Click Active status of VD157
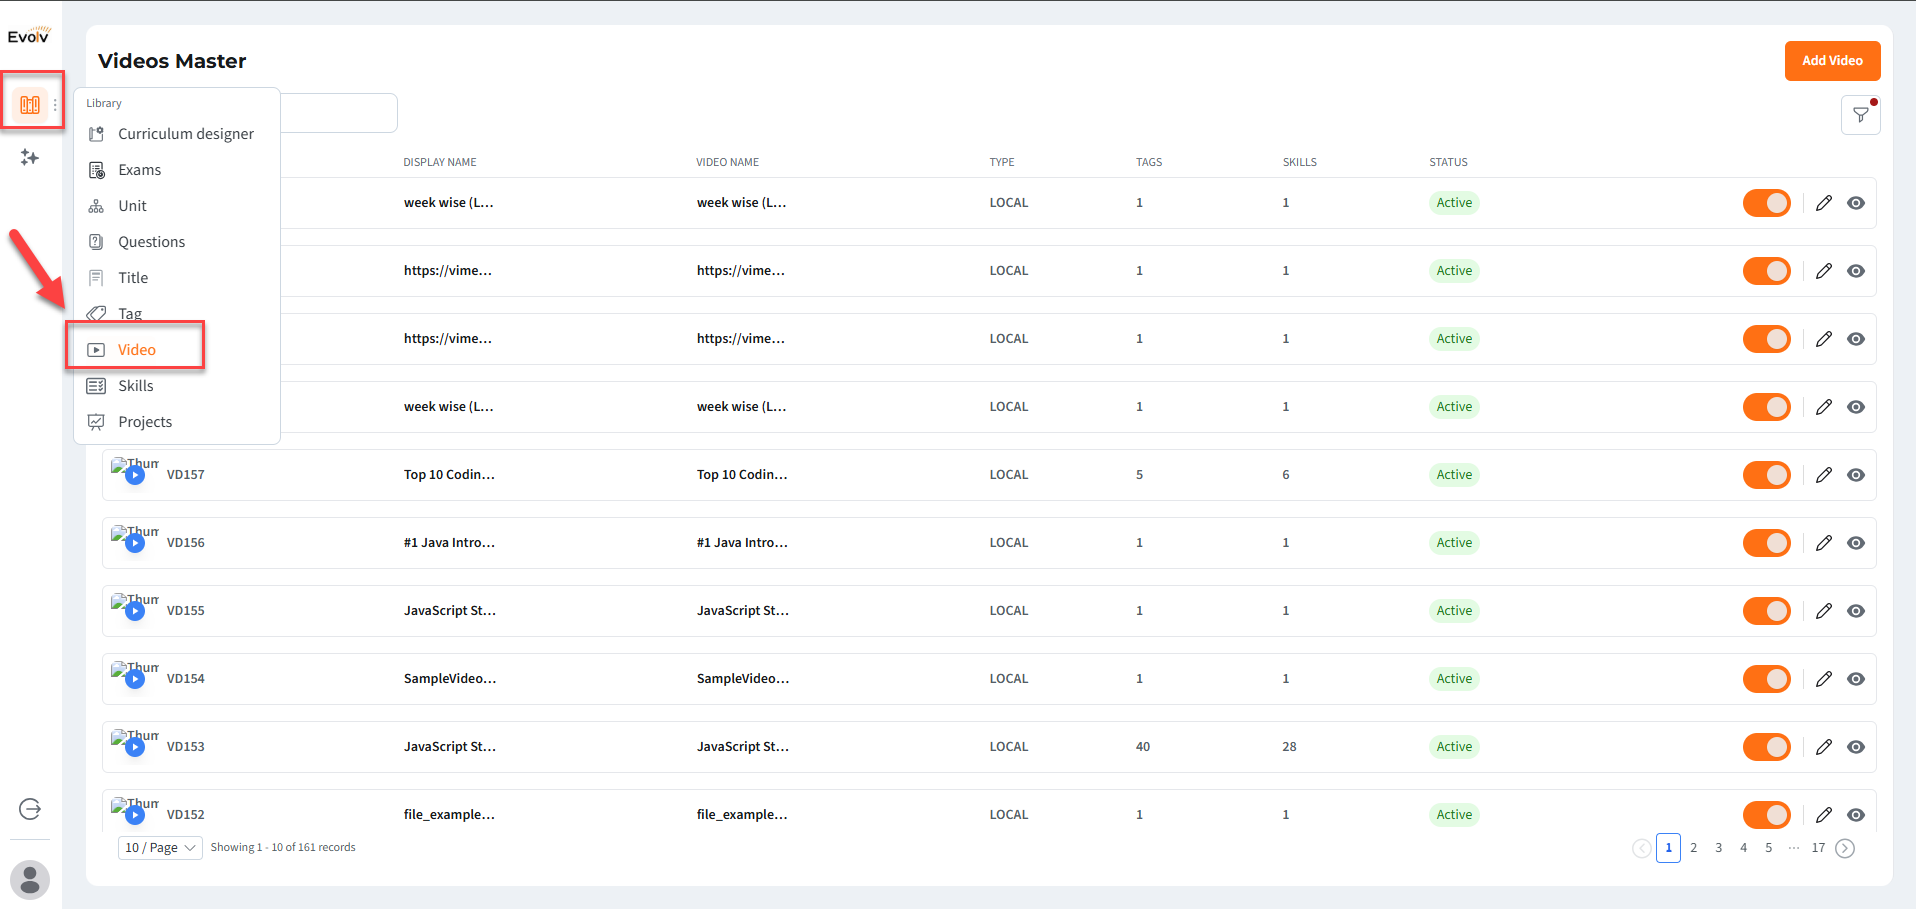 pos(1454,475)
